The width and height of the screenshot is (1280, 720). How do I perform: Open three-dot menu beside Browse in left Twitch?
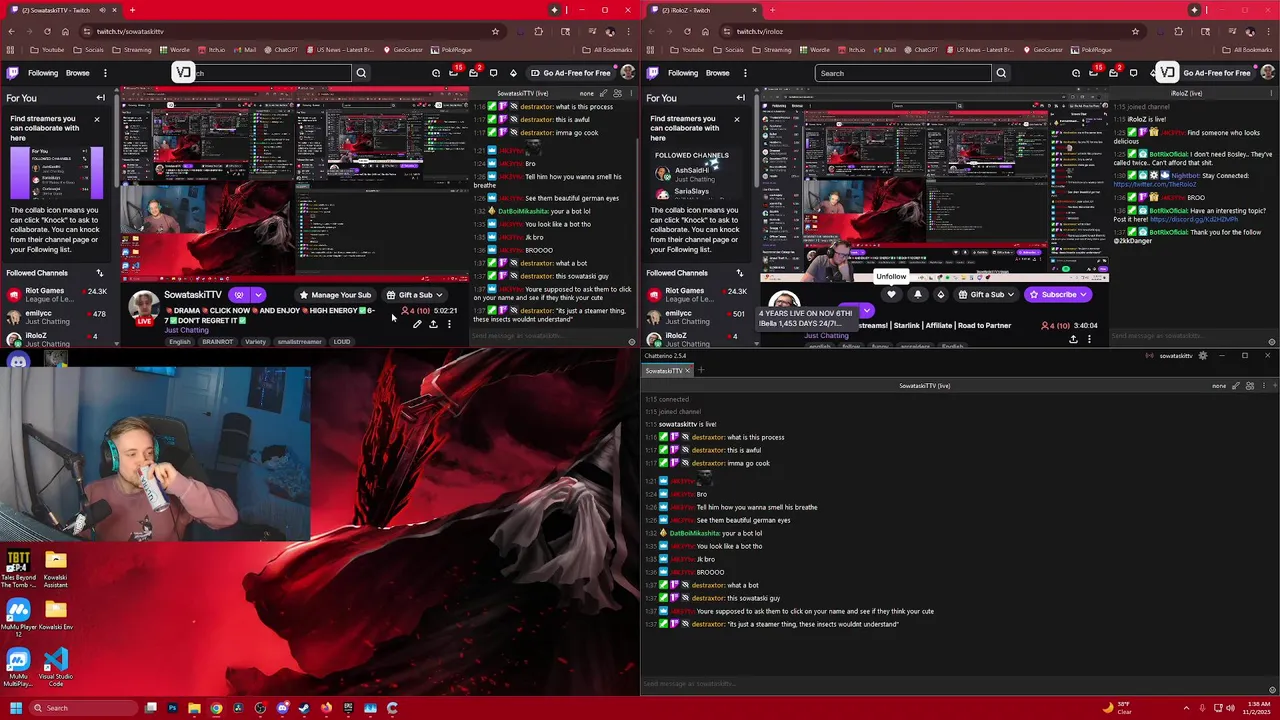(105, 73)
